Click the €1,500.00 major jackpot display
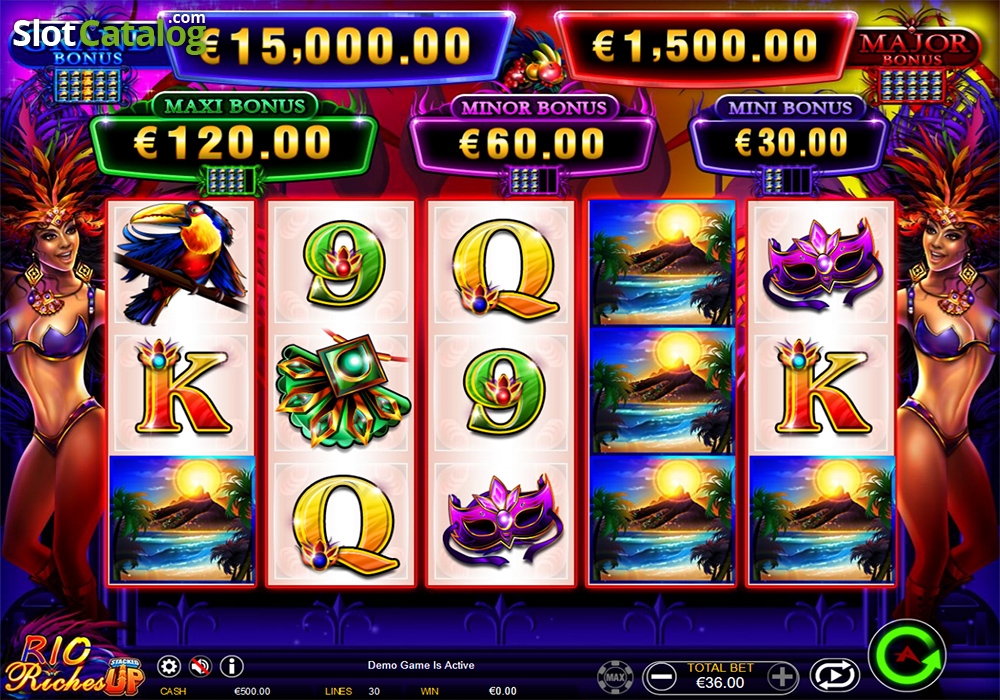1000x700 pixels. (705, 47)
